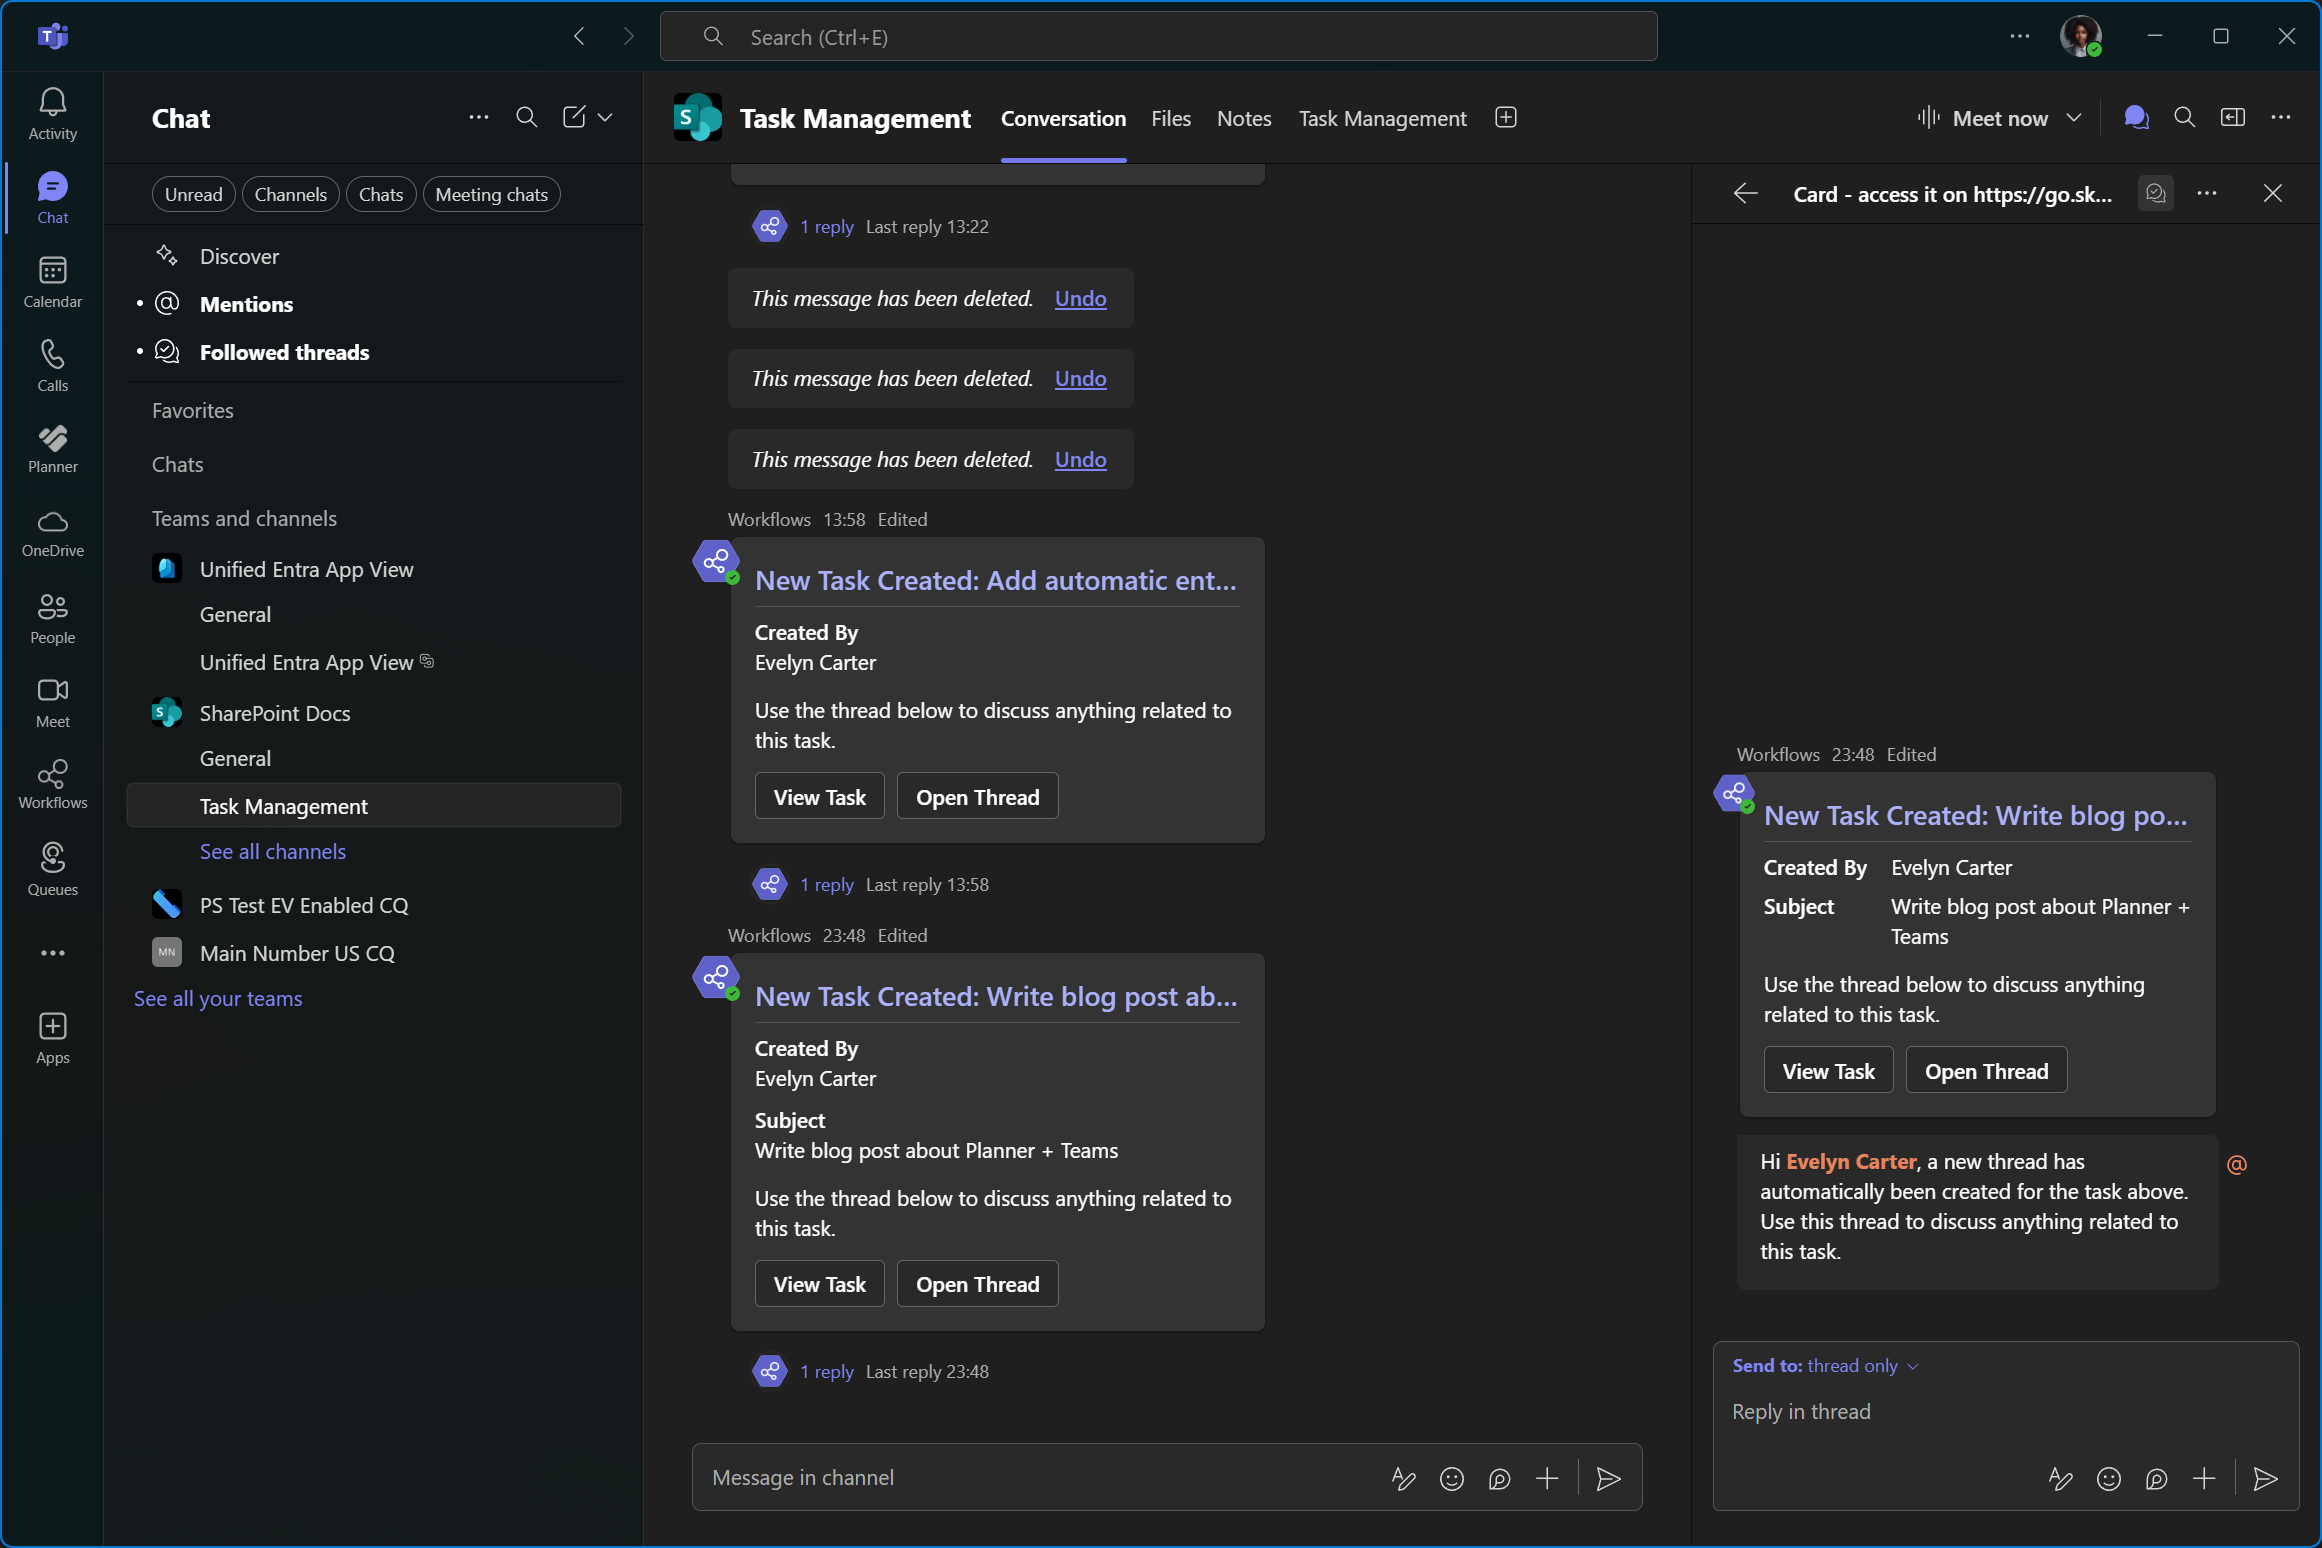
Task: Add a tab with plus icon
Action: [x=1506, y=118]
